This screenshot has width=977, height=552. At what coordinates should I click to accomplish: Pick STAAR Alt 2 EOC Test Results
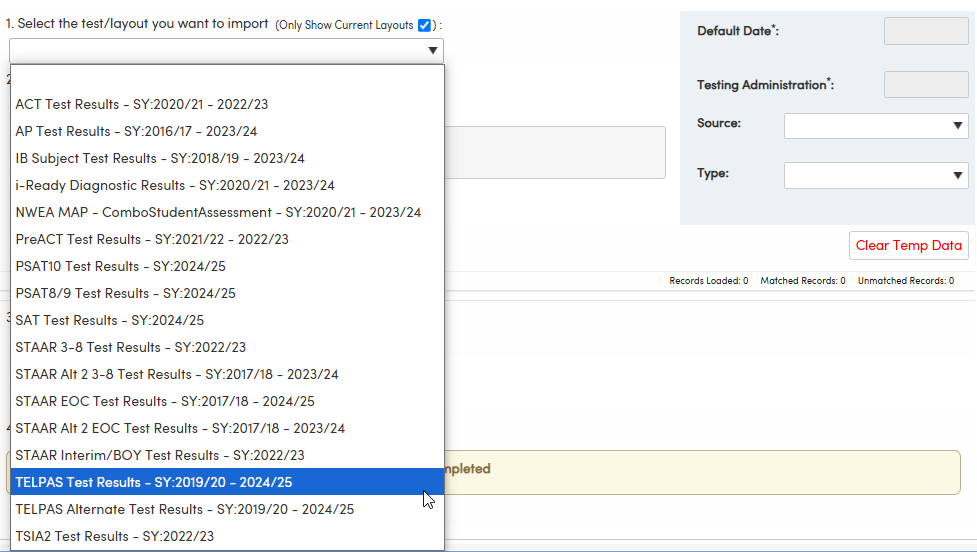tap(227, 428)
